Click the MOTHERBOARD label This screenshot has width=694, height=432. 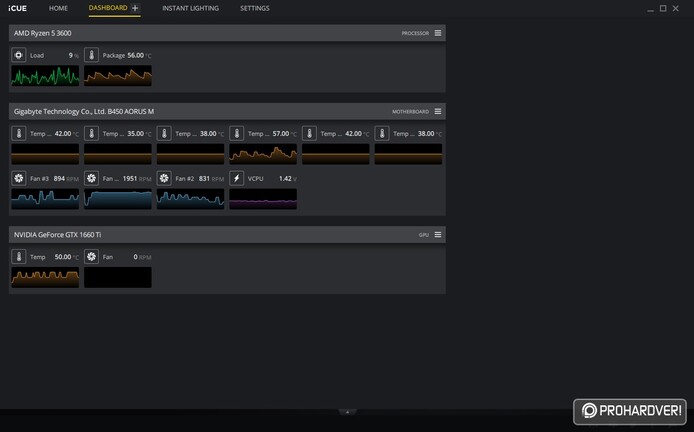(410, 112)
